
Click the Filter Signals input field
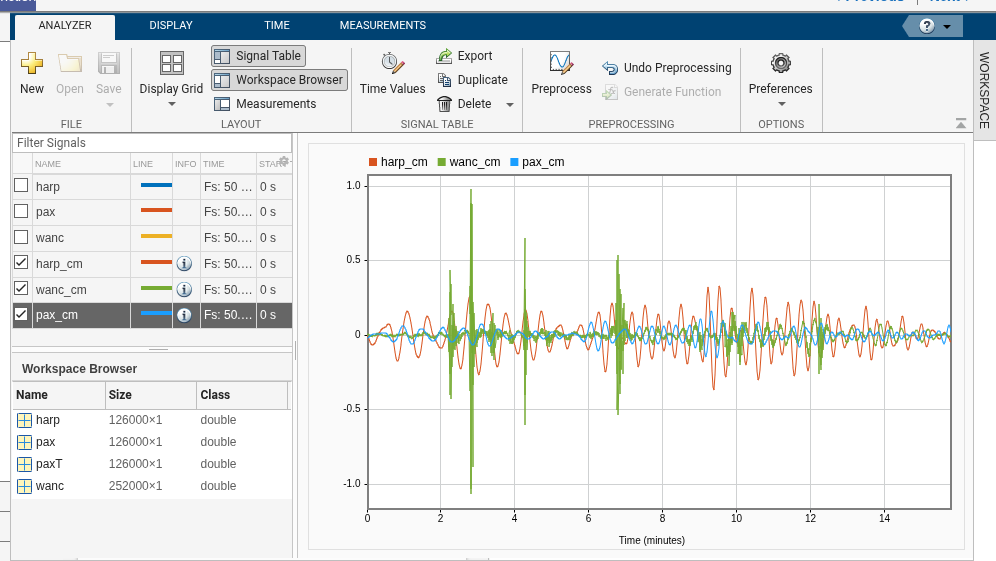[152, 143]
